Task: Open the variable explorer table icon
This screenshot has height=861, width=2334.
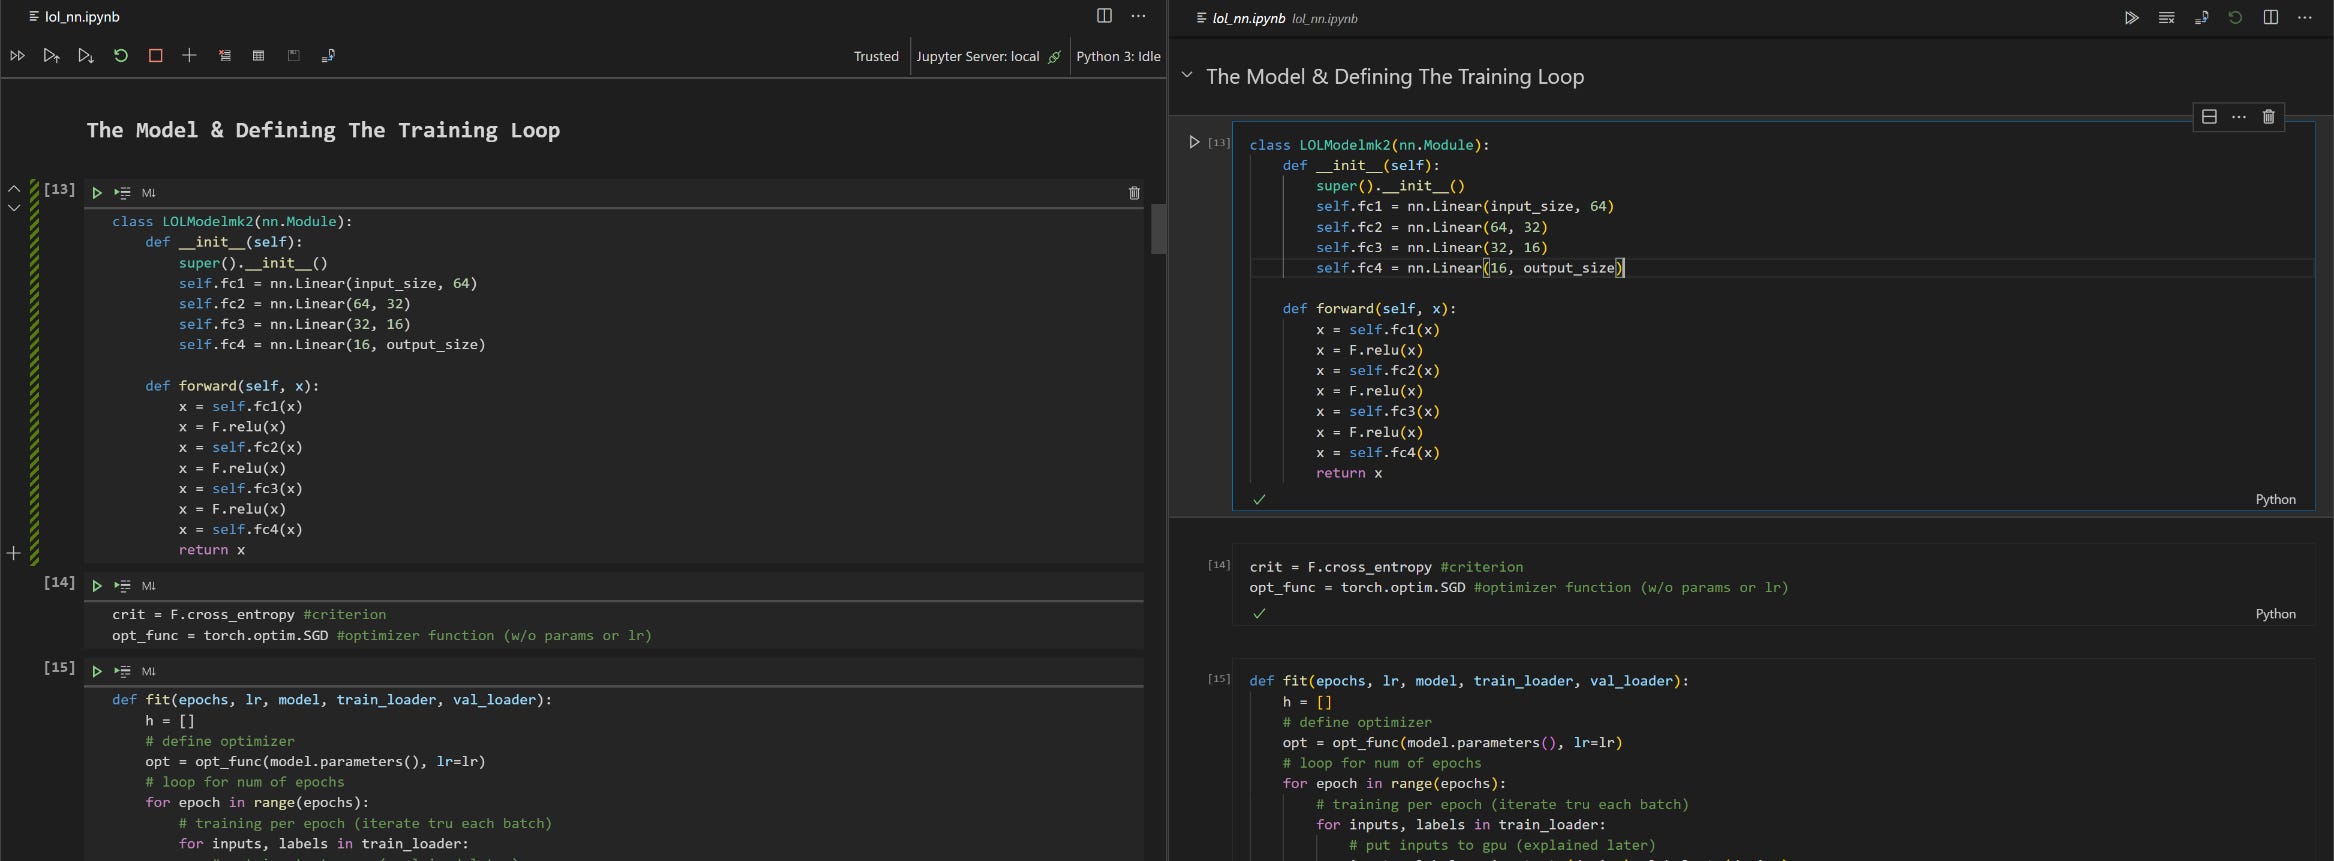Action: (258, 56)
